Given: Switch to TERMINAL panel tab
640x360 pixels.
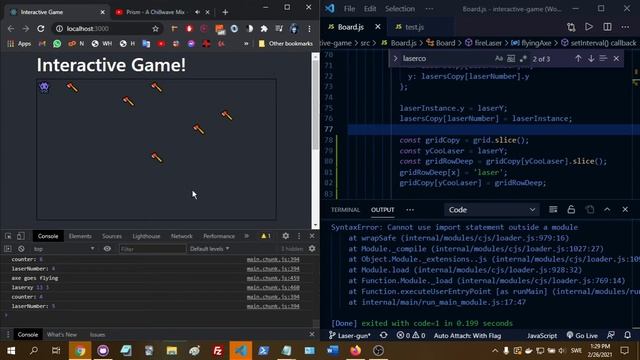Looking at the screenshot, I should tap(345, 210).
